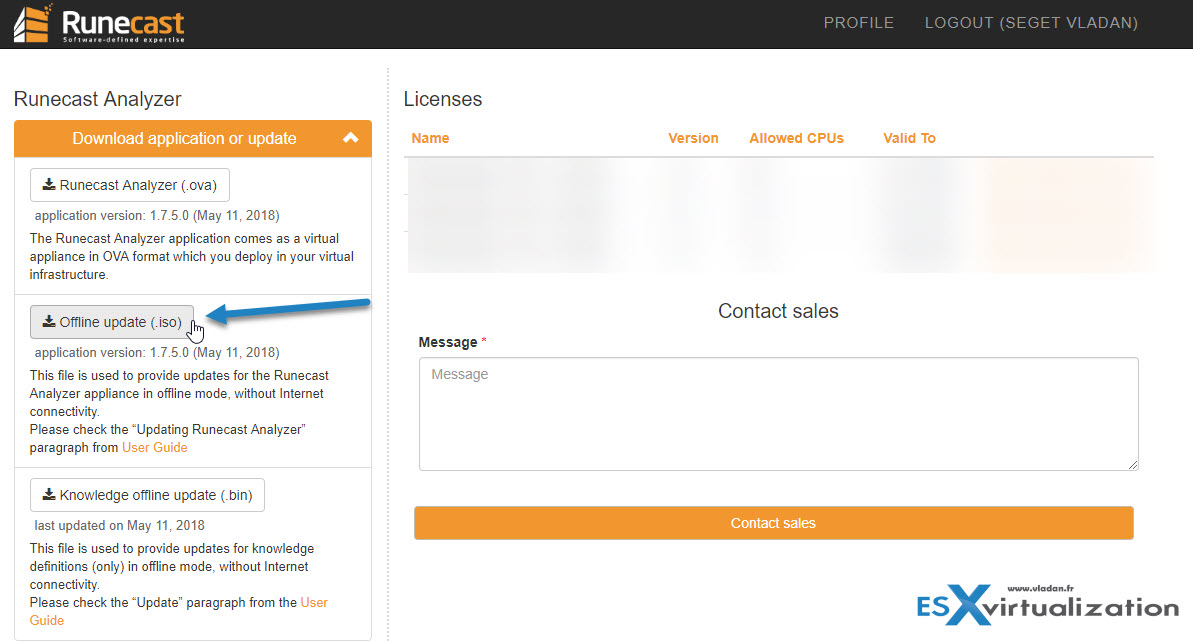Click the Runecast Analyzer heading
1193x642 pixels.
[97, 99]
